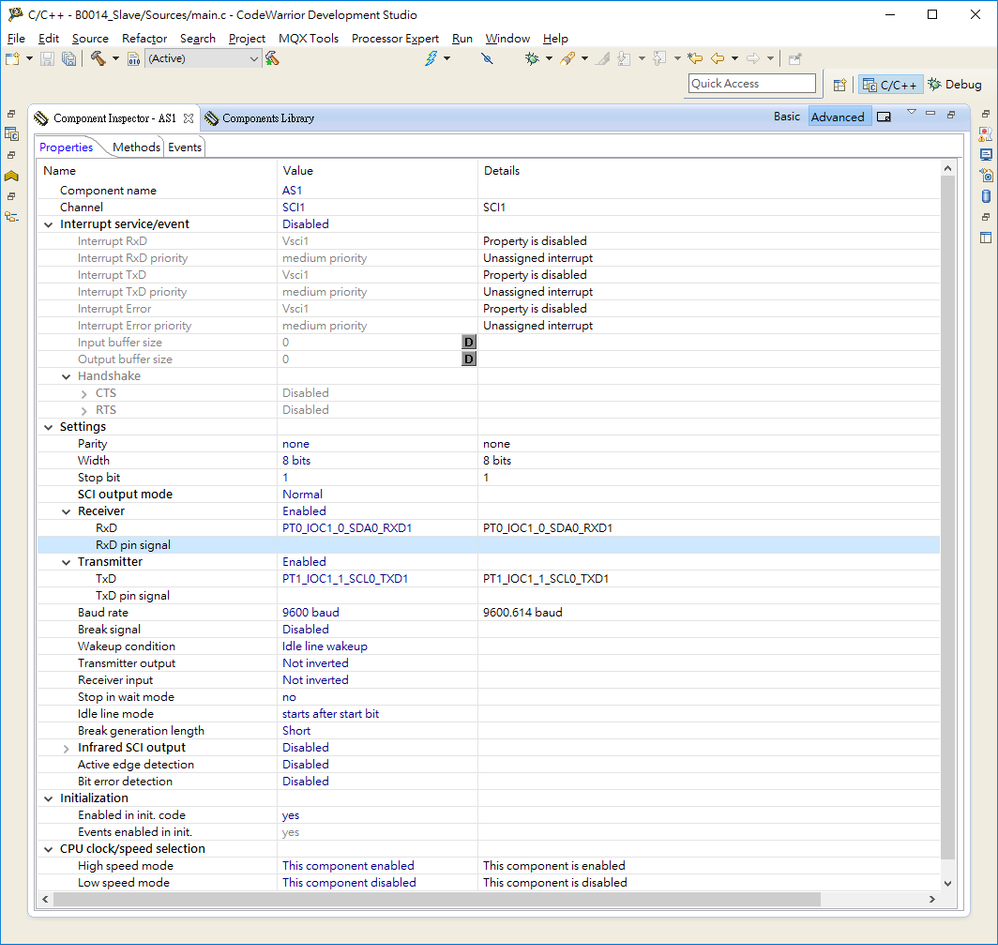Image resolution: width=998 pixels, height=945 pixels.
Task: Open the build hammer dropdown arrow
Action: coord(116,59)
